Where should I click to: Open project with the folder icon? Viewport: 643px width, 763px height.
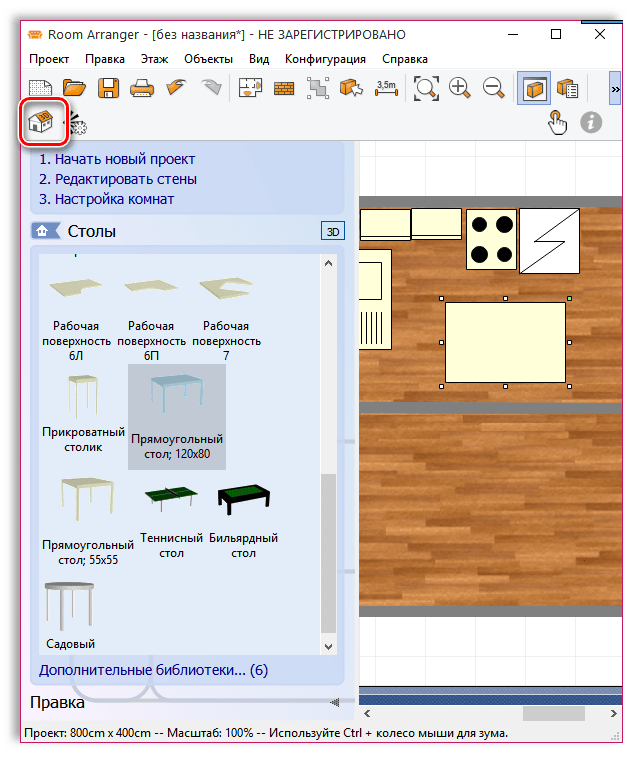[75, 89]
